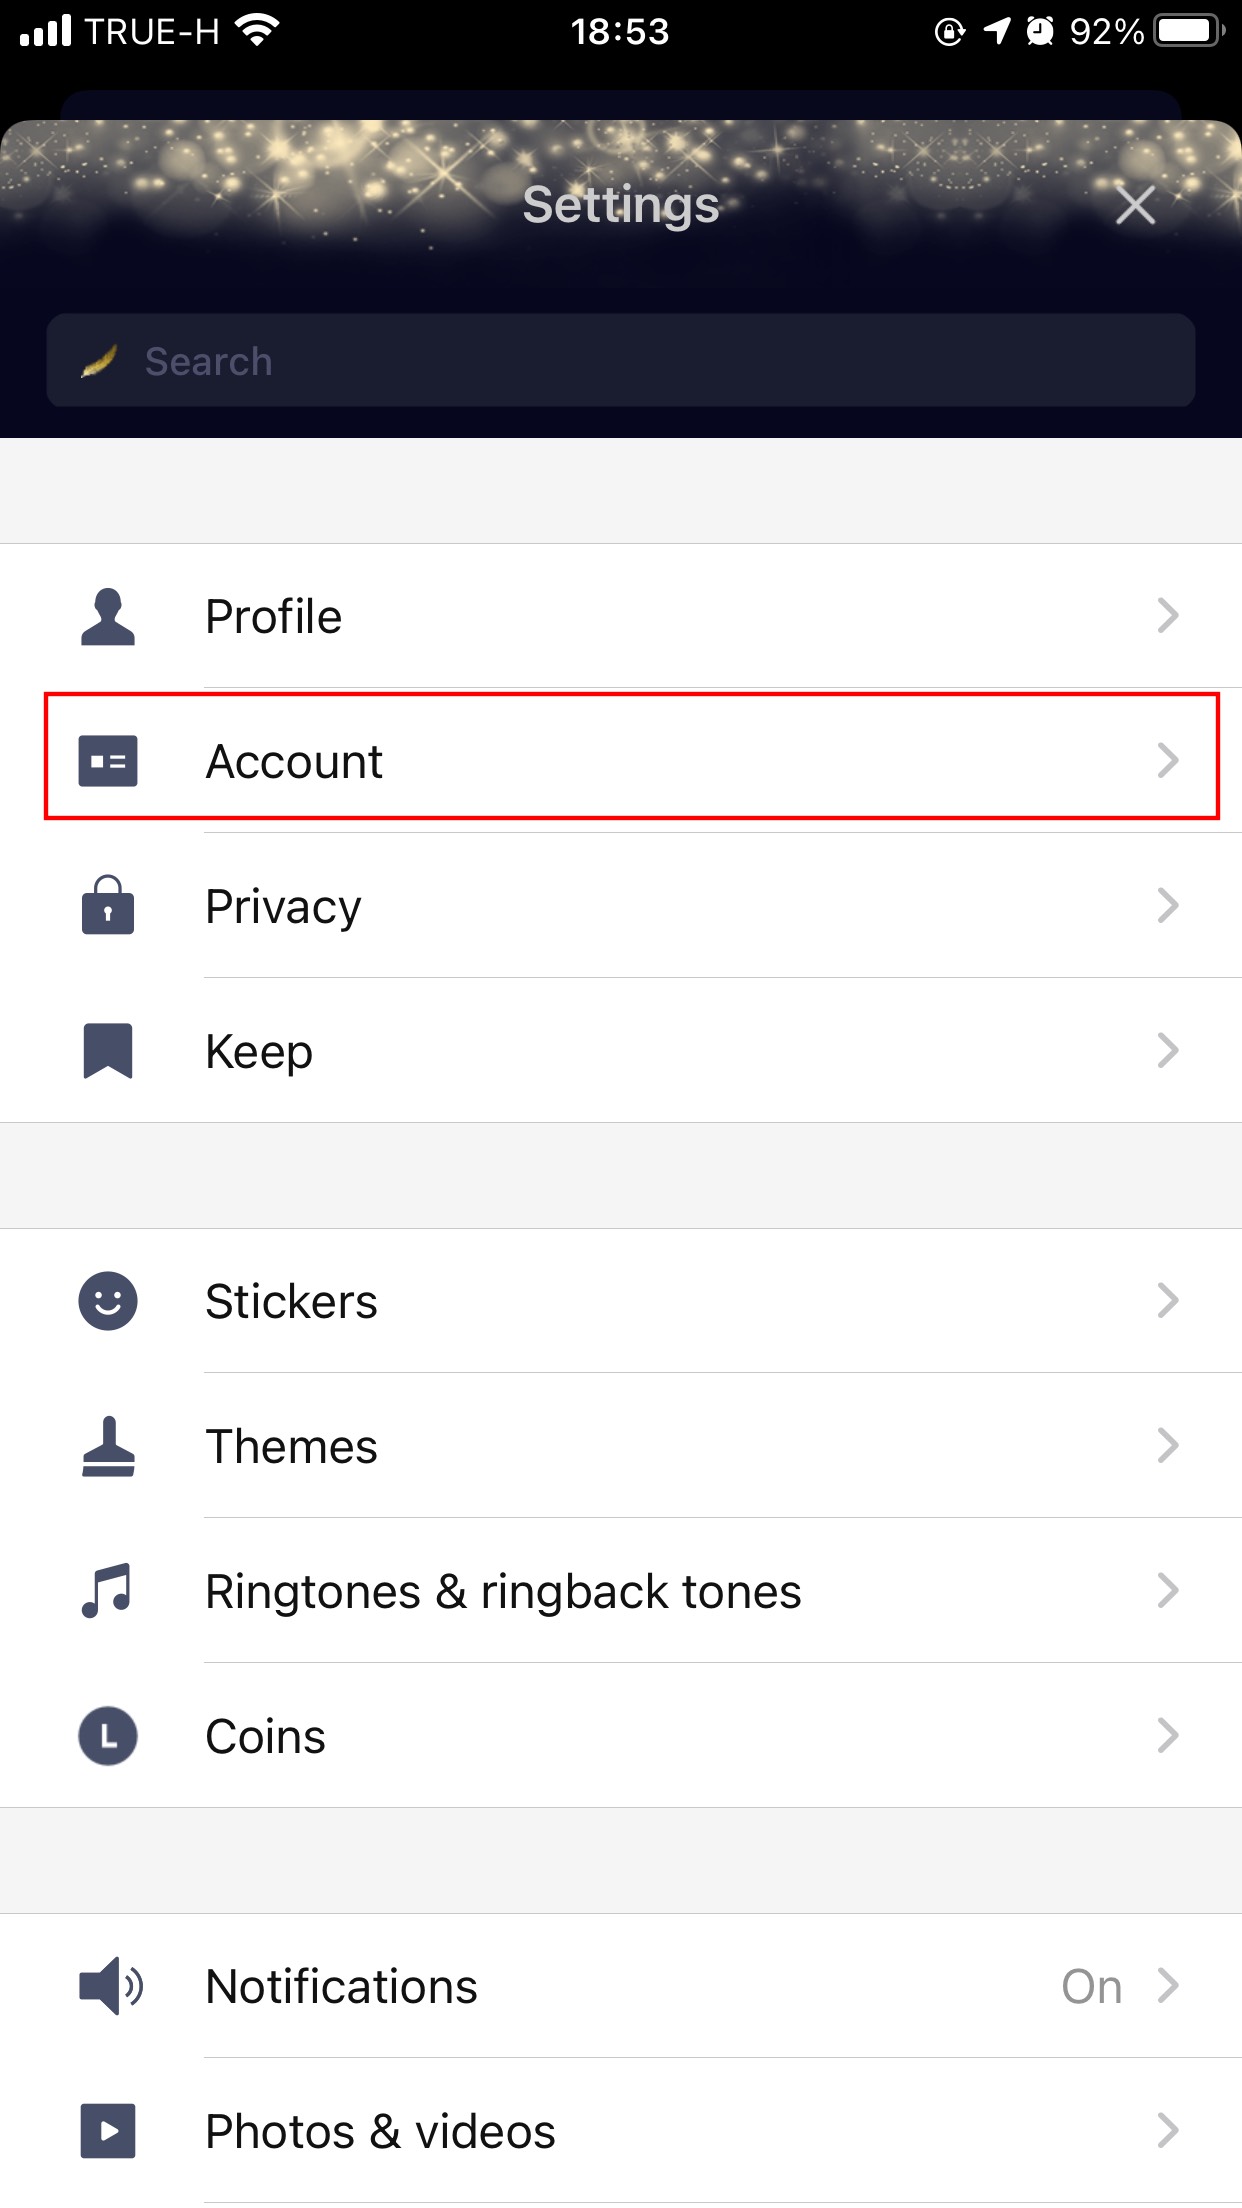
Task: Expand the Coins row chevron
Action: tap(1167, 1735)
